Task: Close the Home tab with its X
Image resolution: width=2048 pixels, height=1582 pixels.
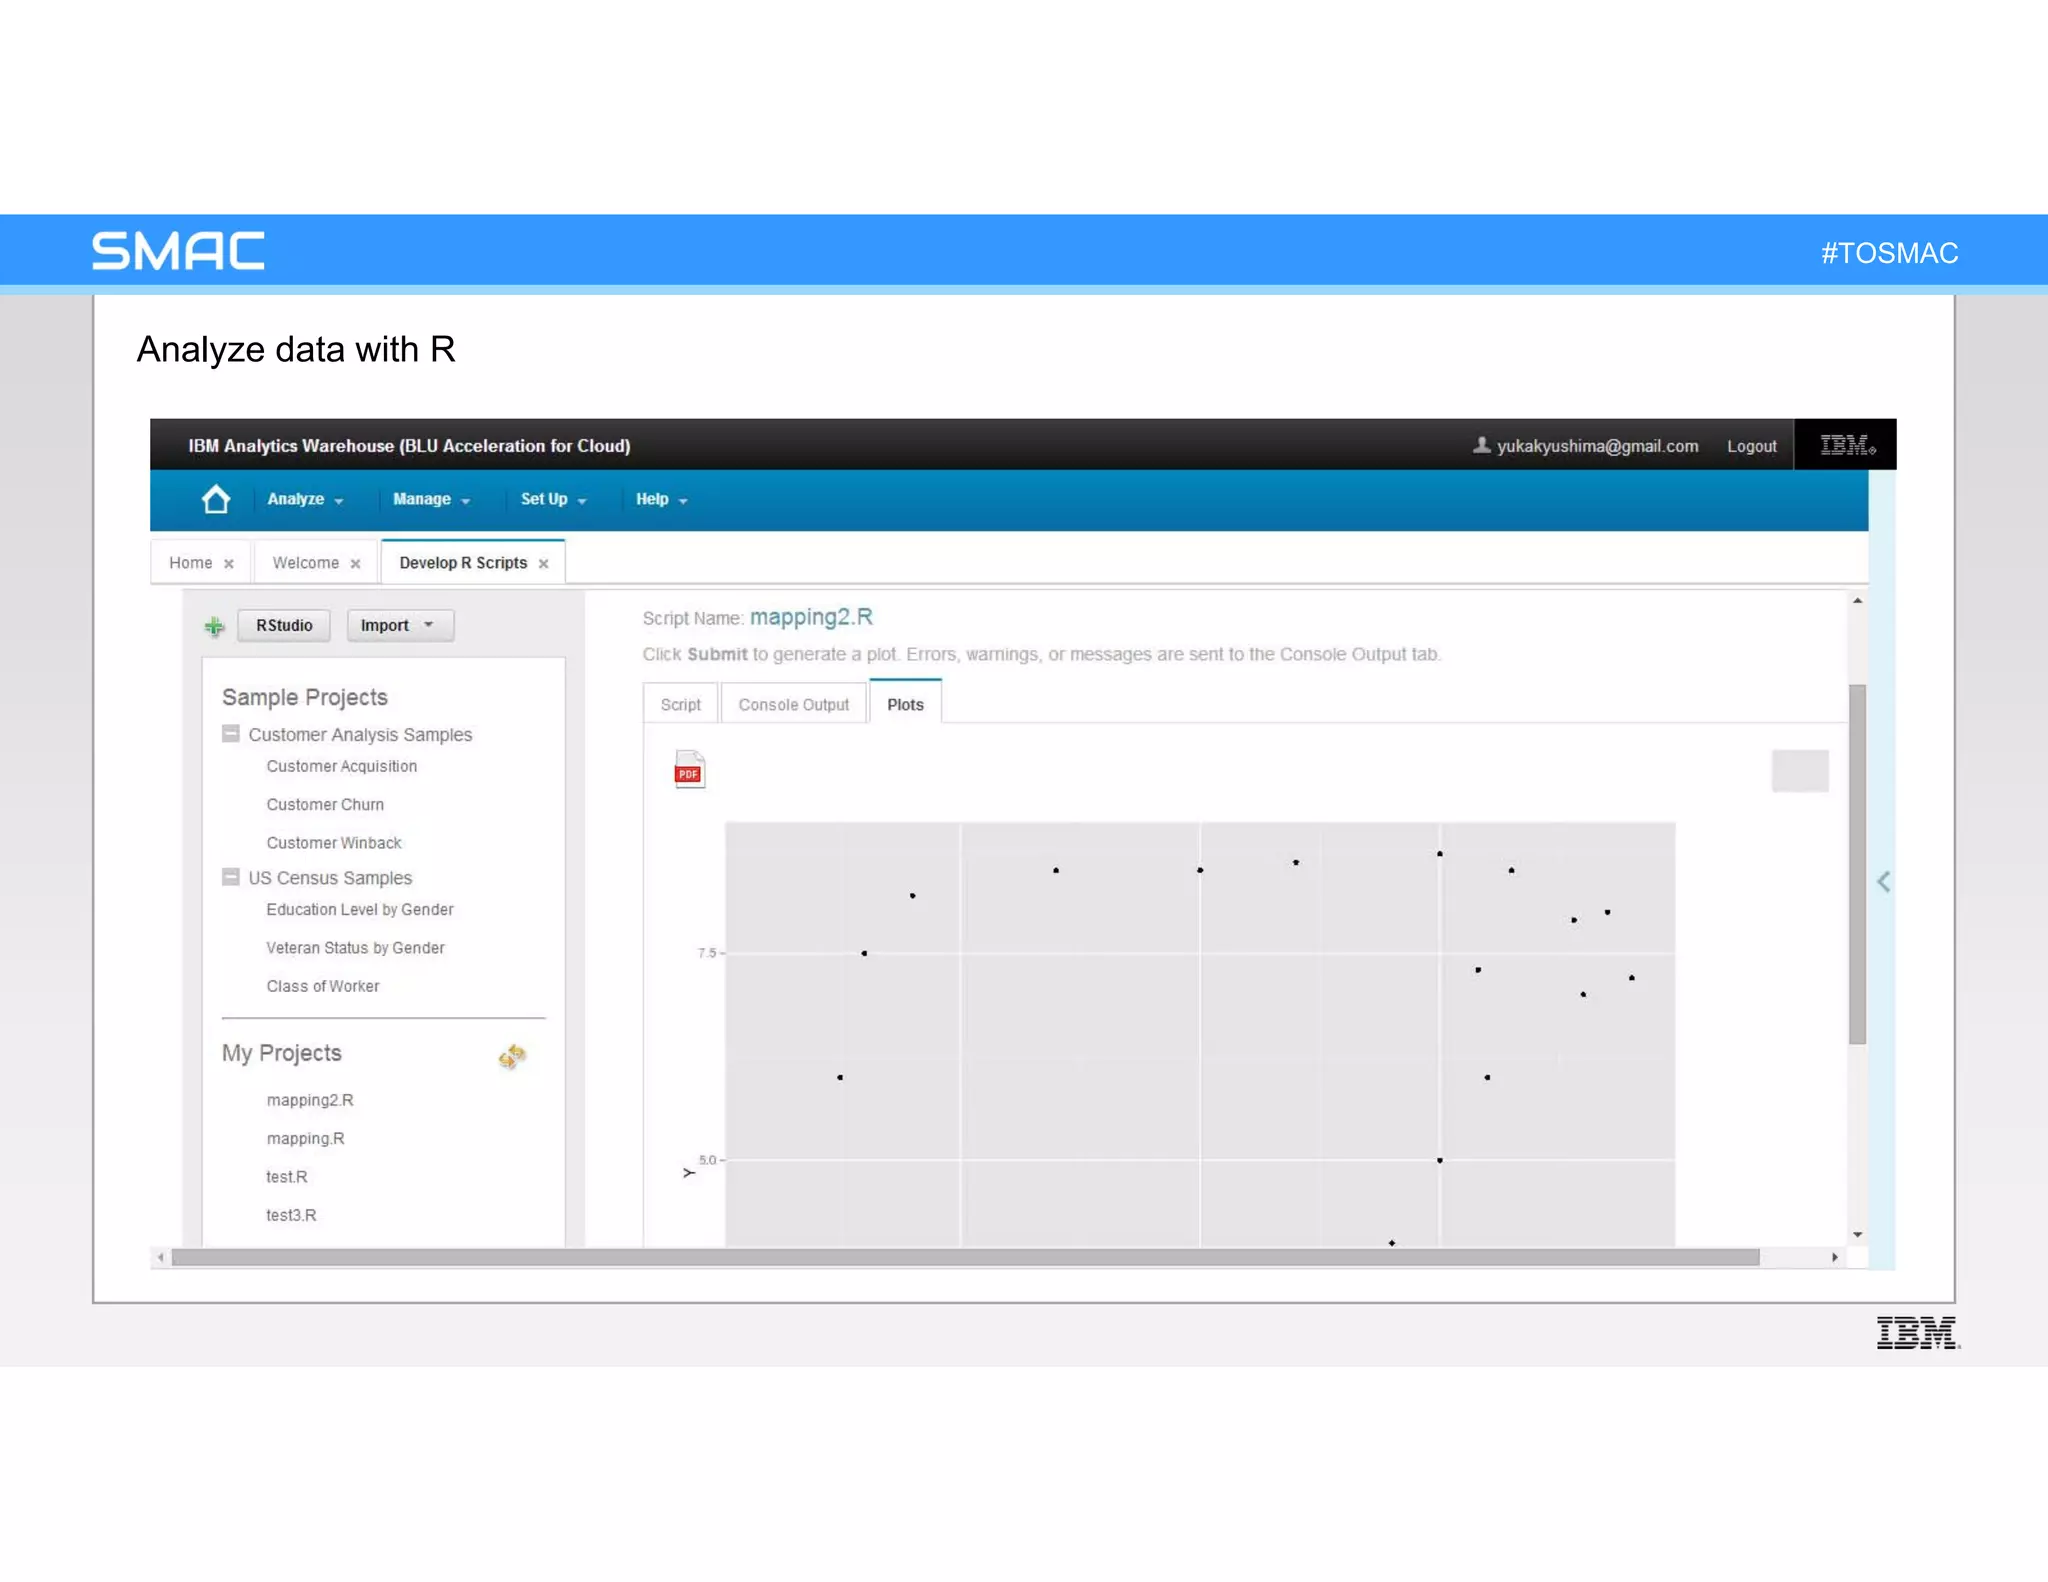Action: (x=229, y=564)
